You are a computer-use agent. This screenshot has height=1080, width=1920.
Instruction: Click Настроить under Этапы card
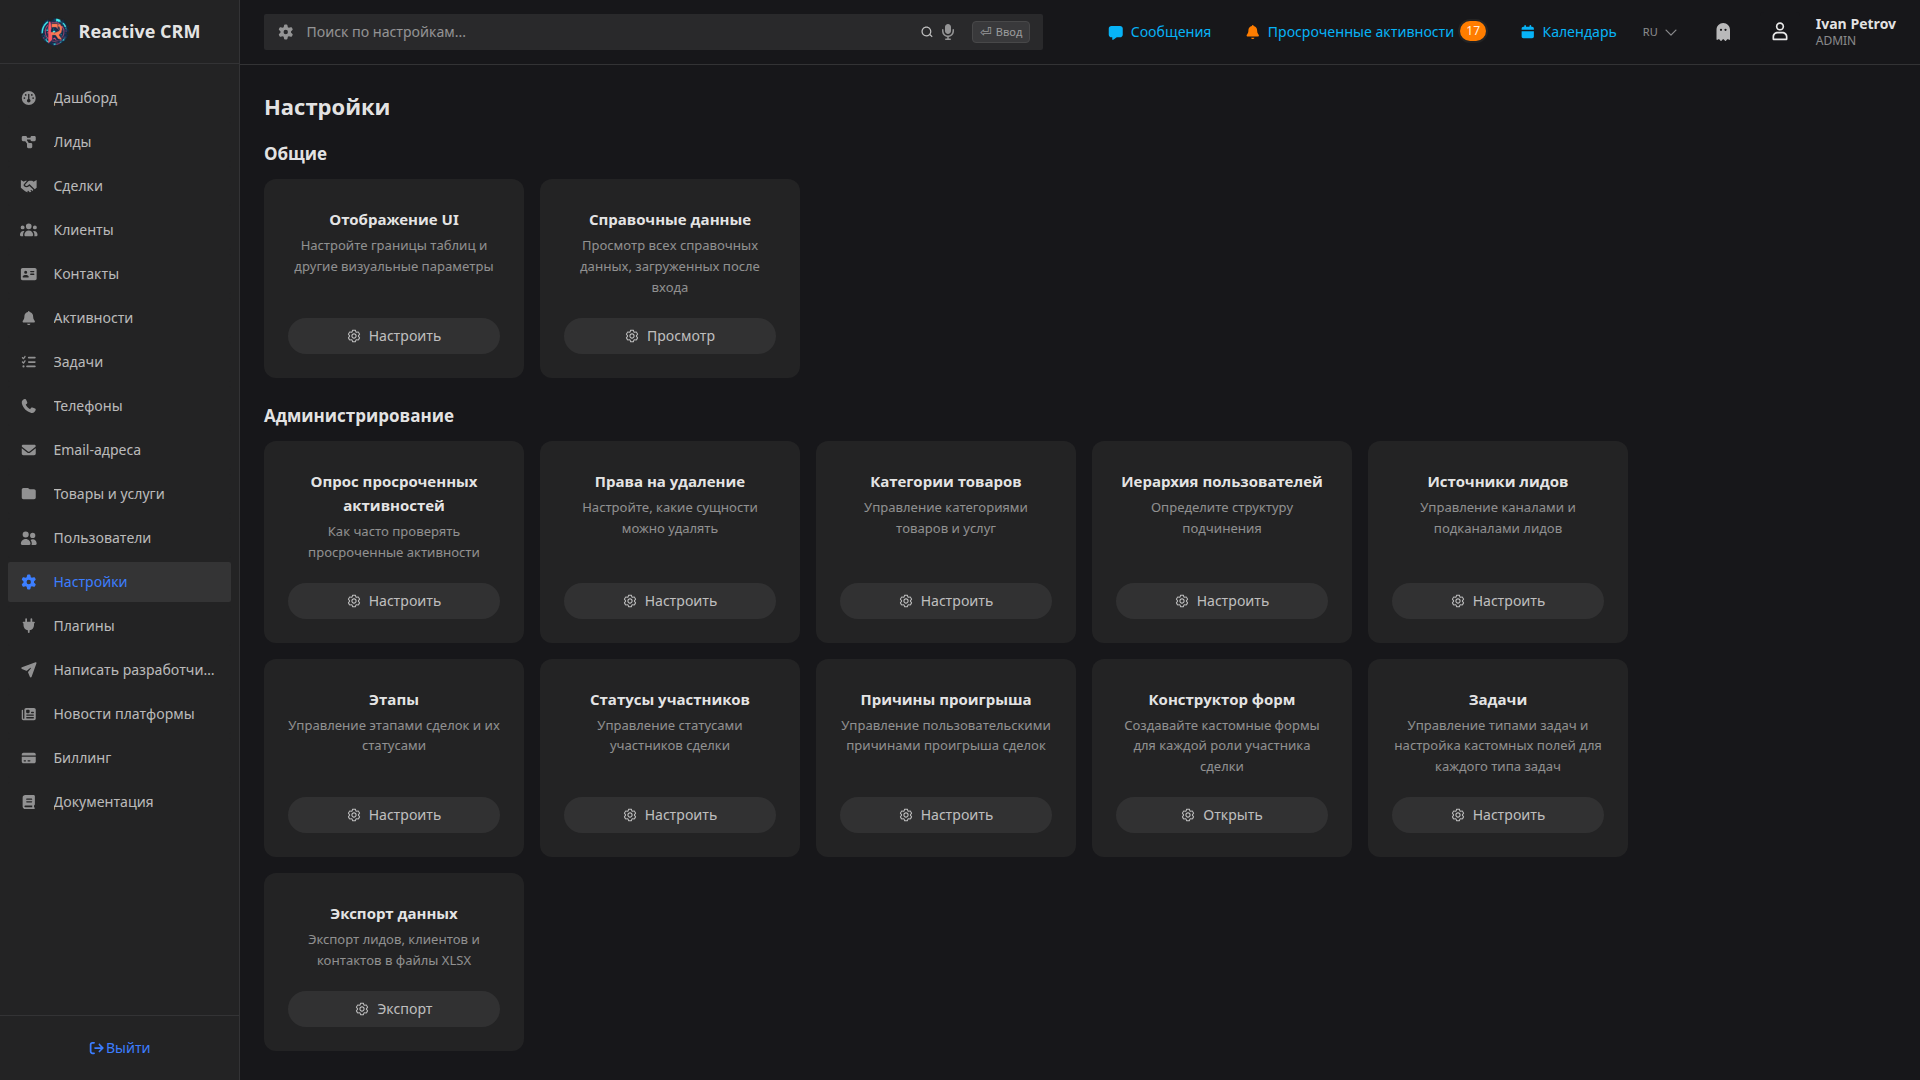coord(394,815)
